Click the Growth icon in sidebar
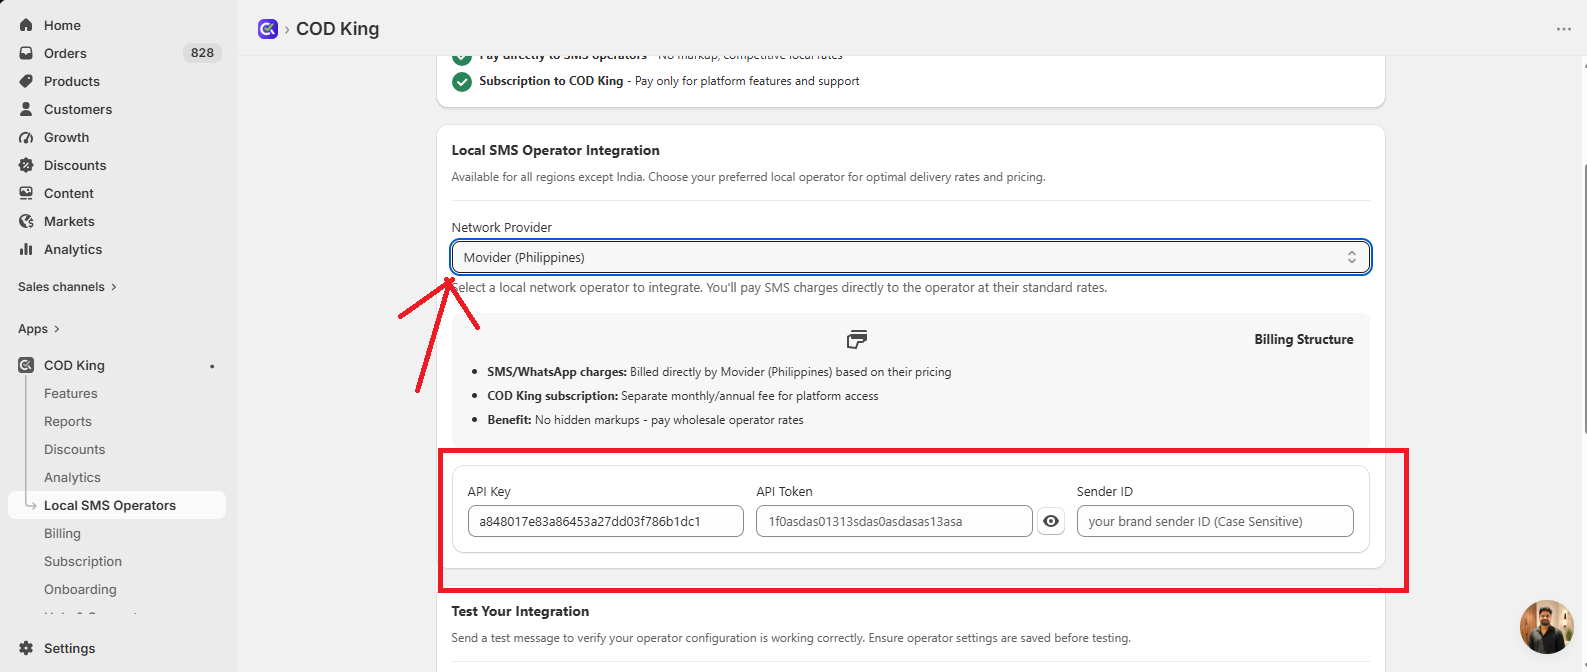The image size is (1587, 672). [x=26, y=137]
